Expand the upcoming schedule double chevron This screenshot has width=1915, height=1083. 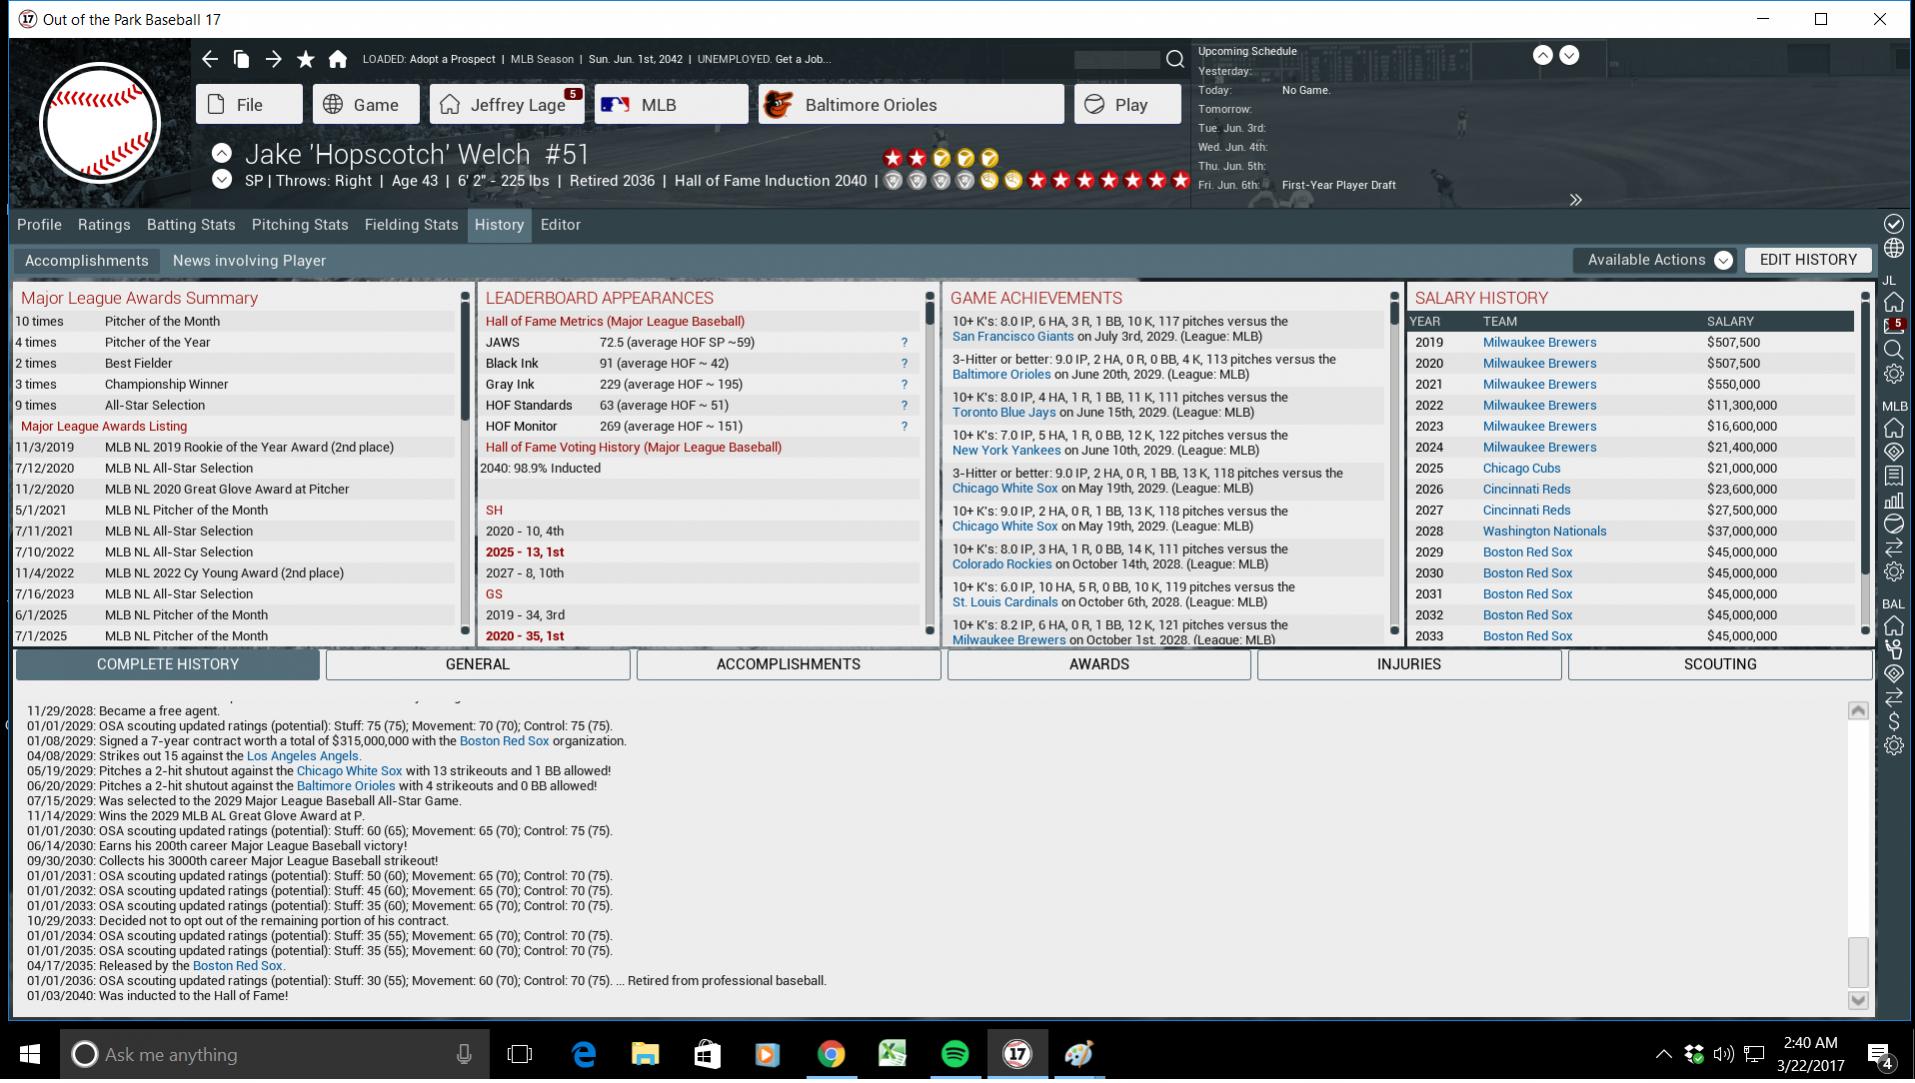[x=1576, y=200]
